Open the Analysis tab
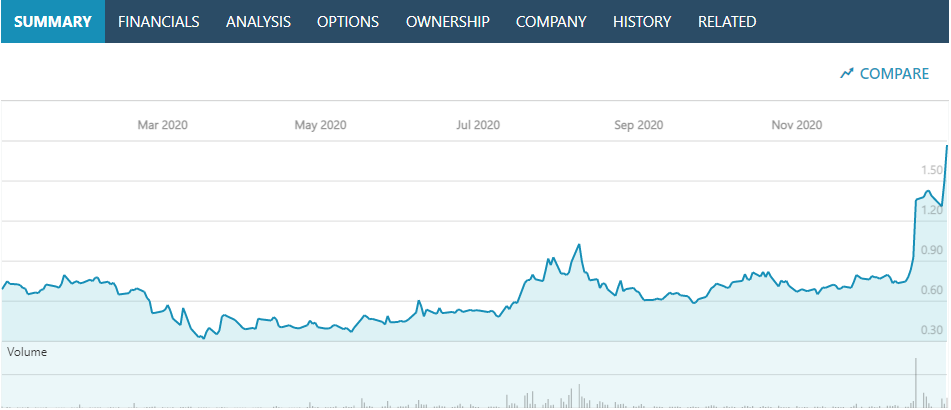This screenshot has width=951, height=410. tap(258, 22)
